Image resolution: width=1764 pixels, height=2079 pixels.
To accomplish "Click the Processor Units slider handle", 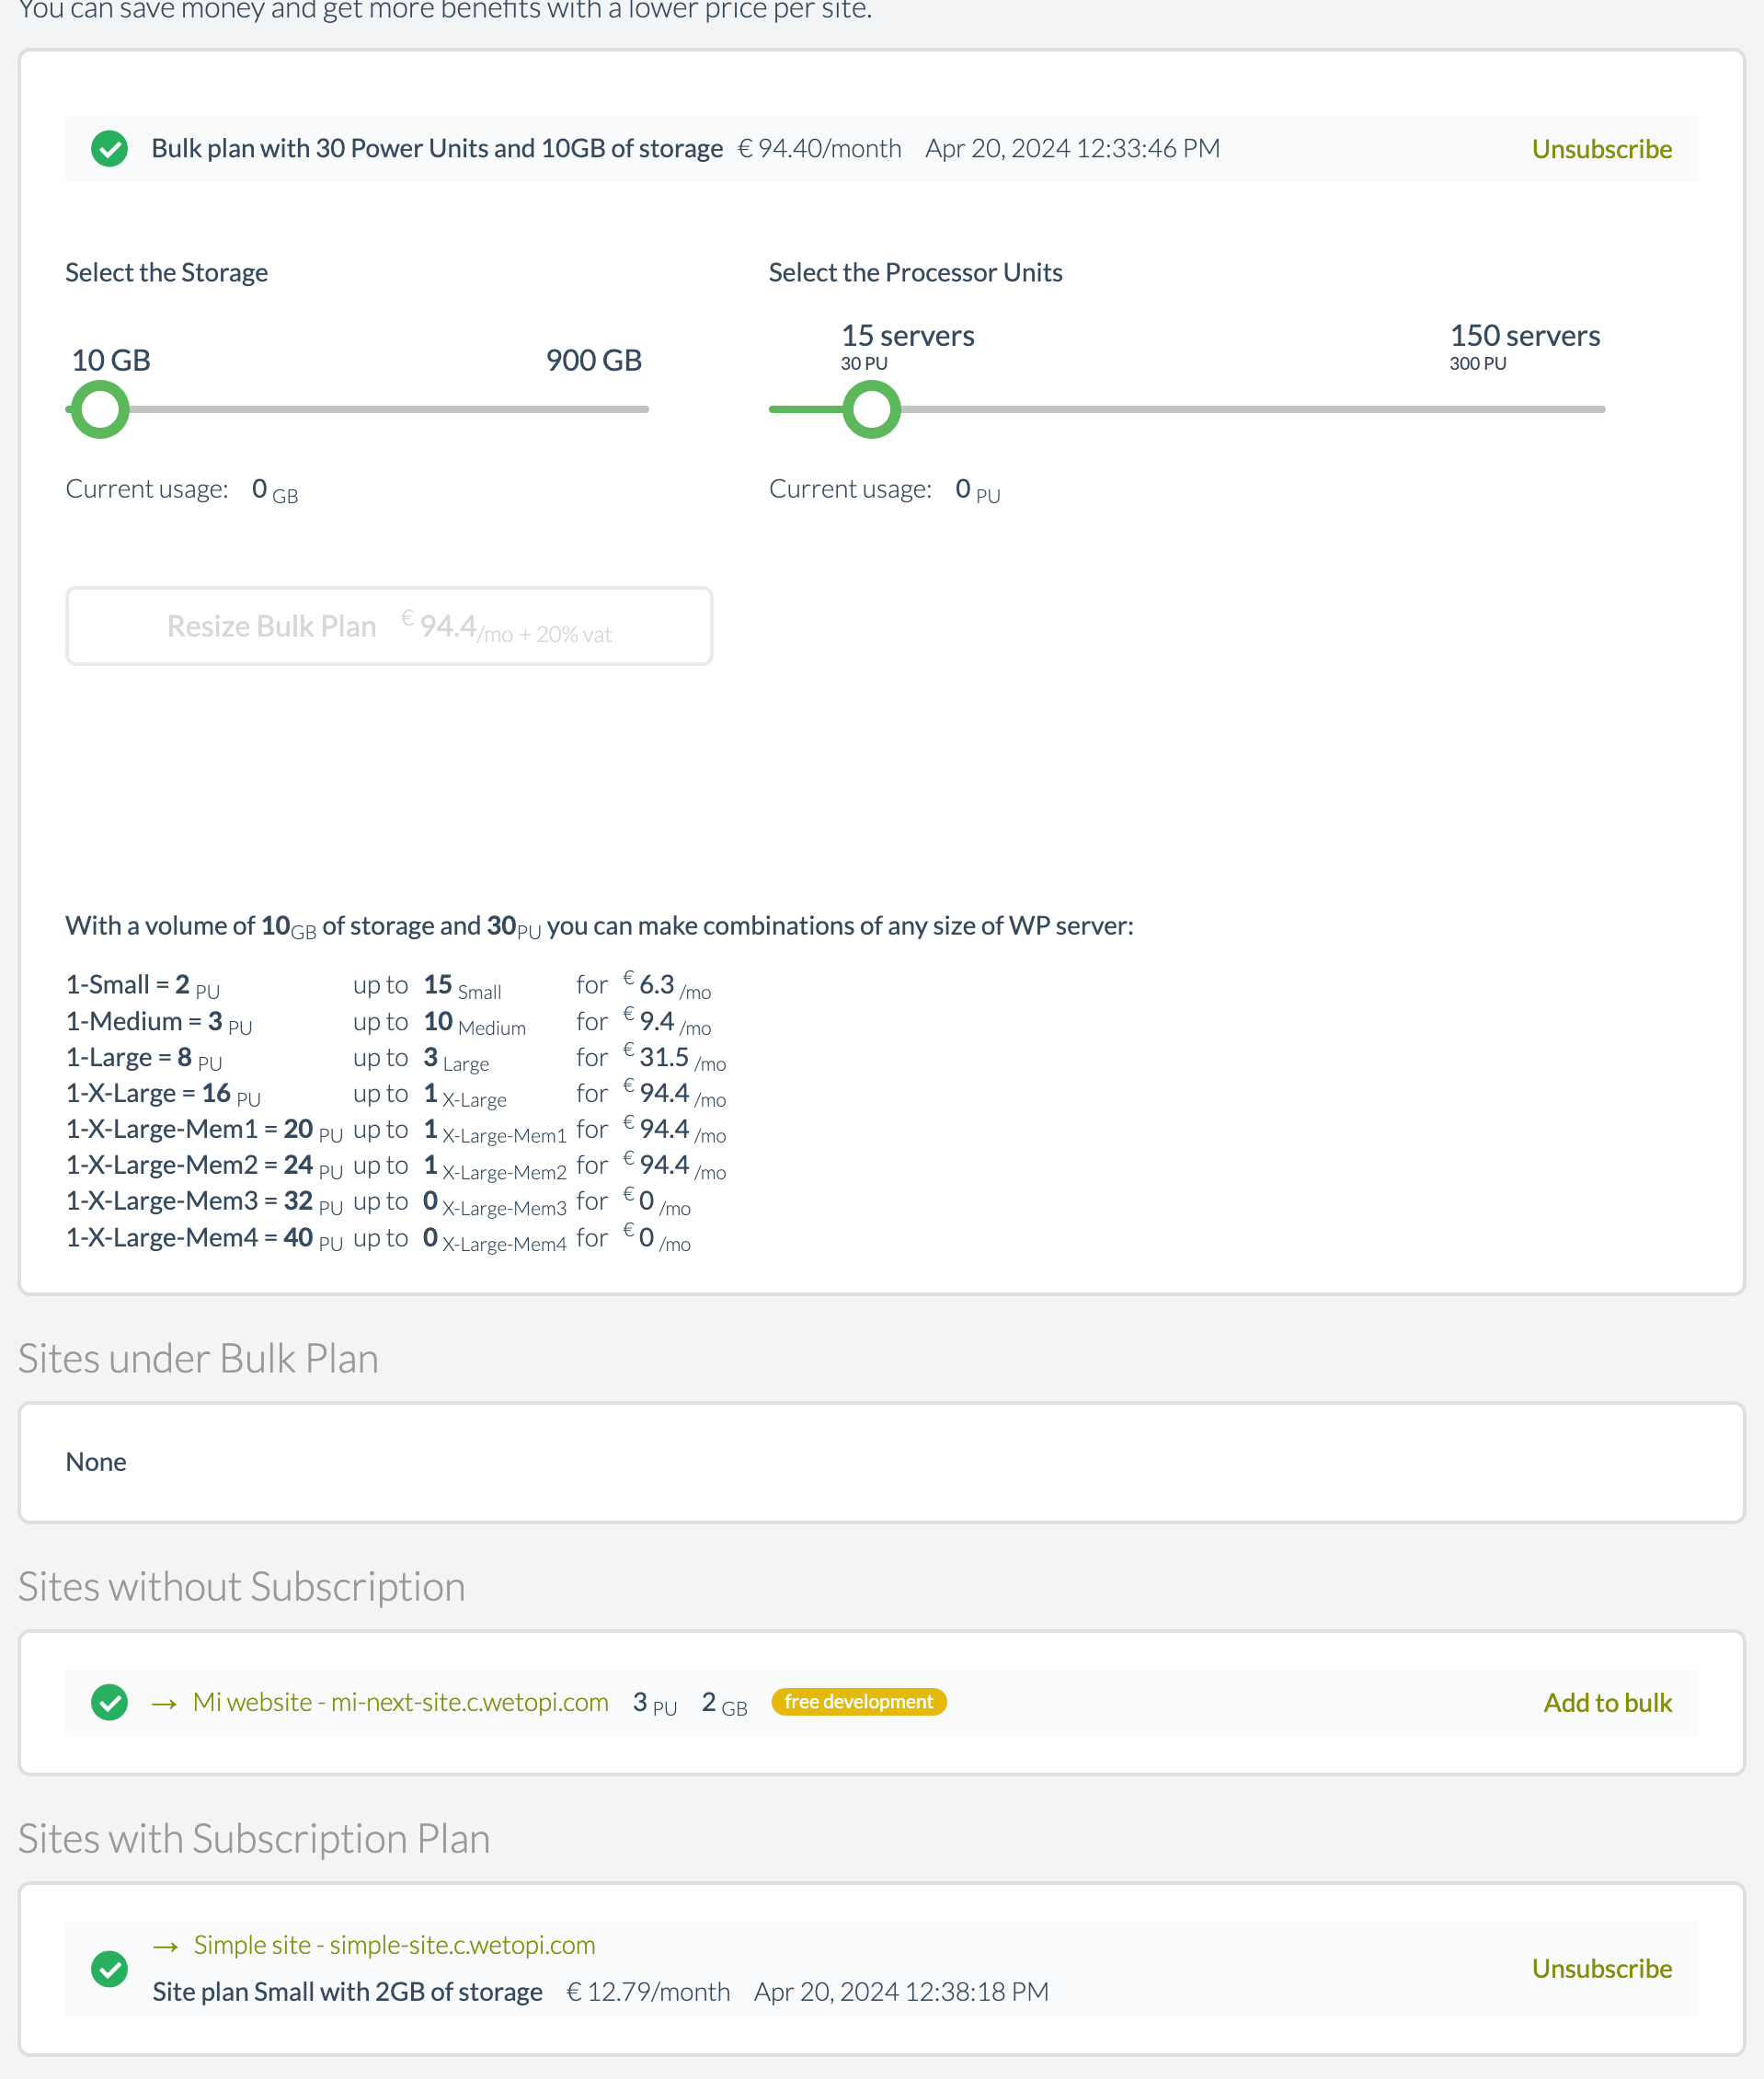I will coord(871,409).
